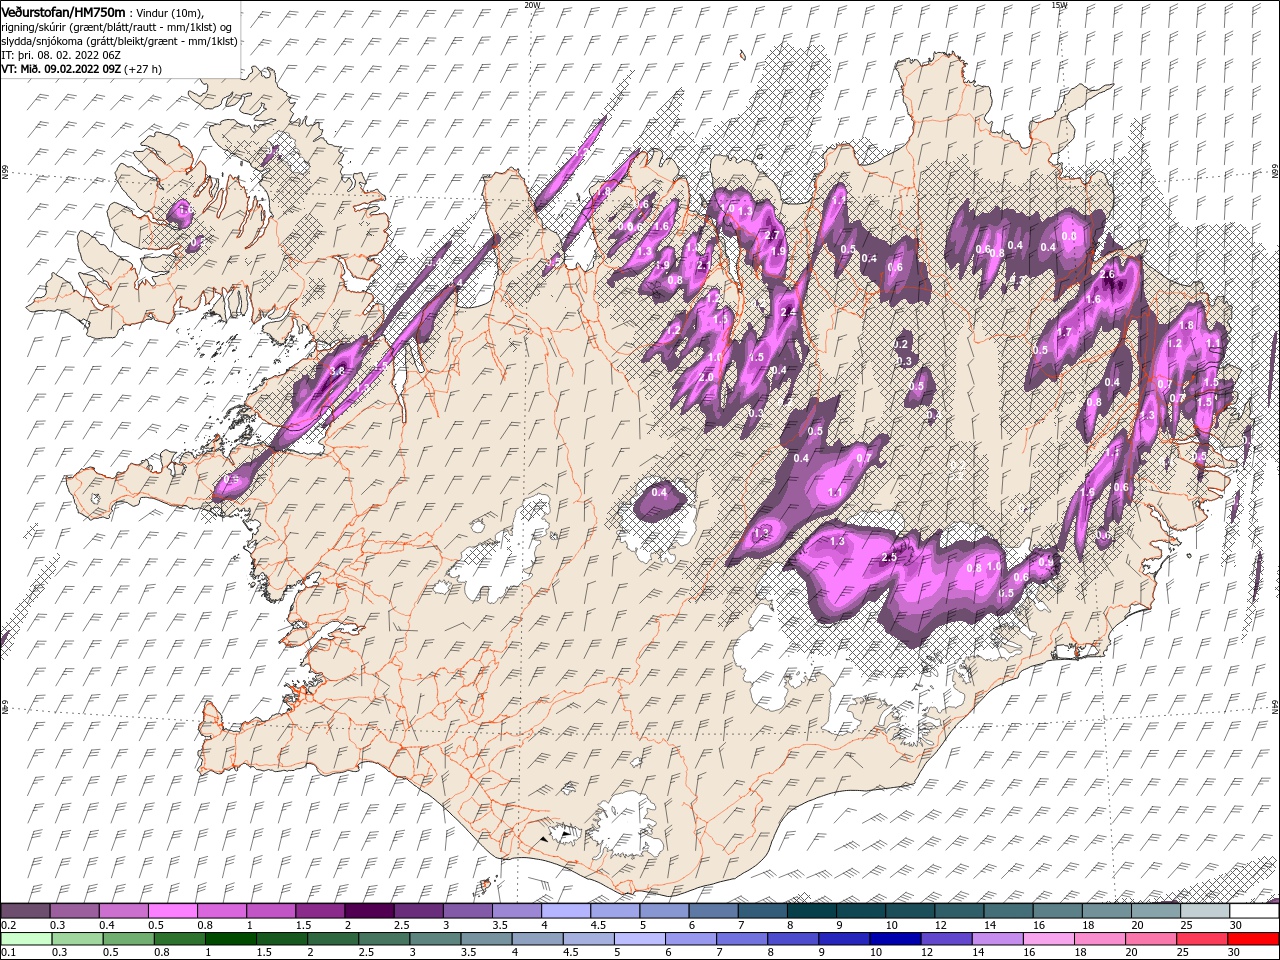
Task: Click the 2.7 snowfall value on the map
Action: click(x=771, y=235)
